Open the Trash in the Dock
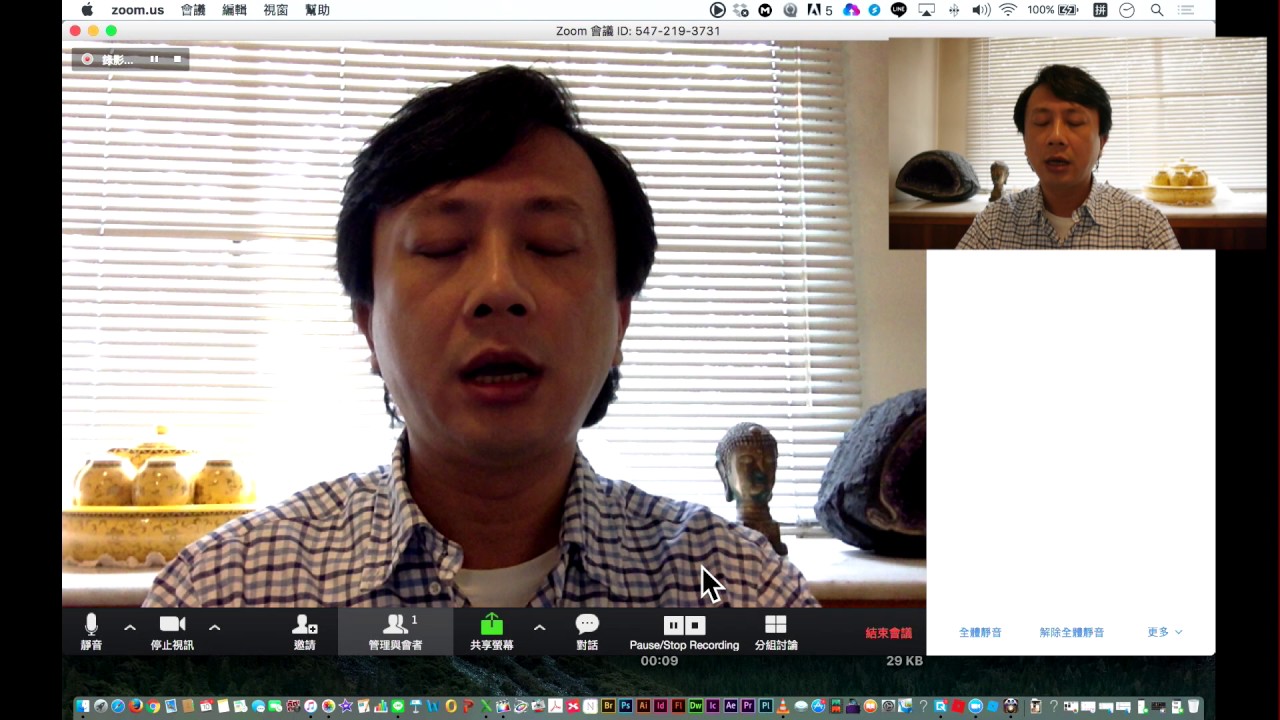 (x=1193, y=706)
